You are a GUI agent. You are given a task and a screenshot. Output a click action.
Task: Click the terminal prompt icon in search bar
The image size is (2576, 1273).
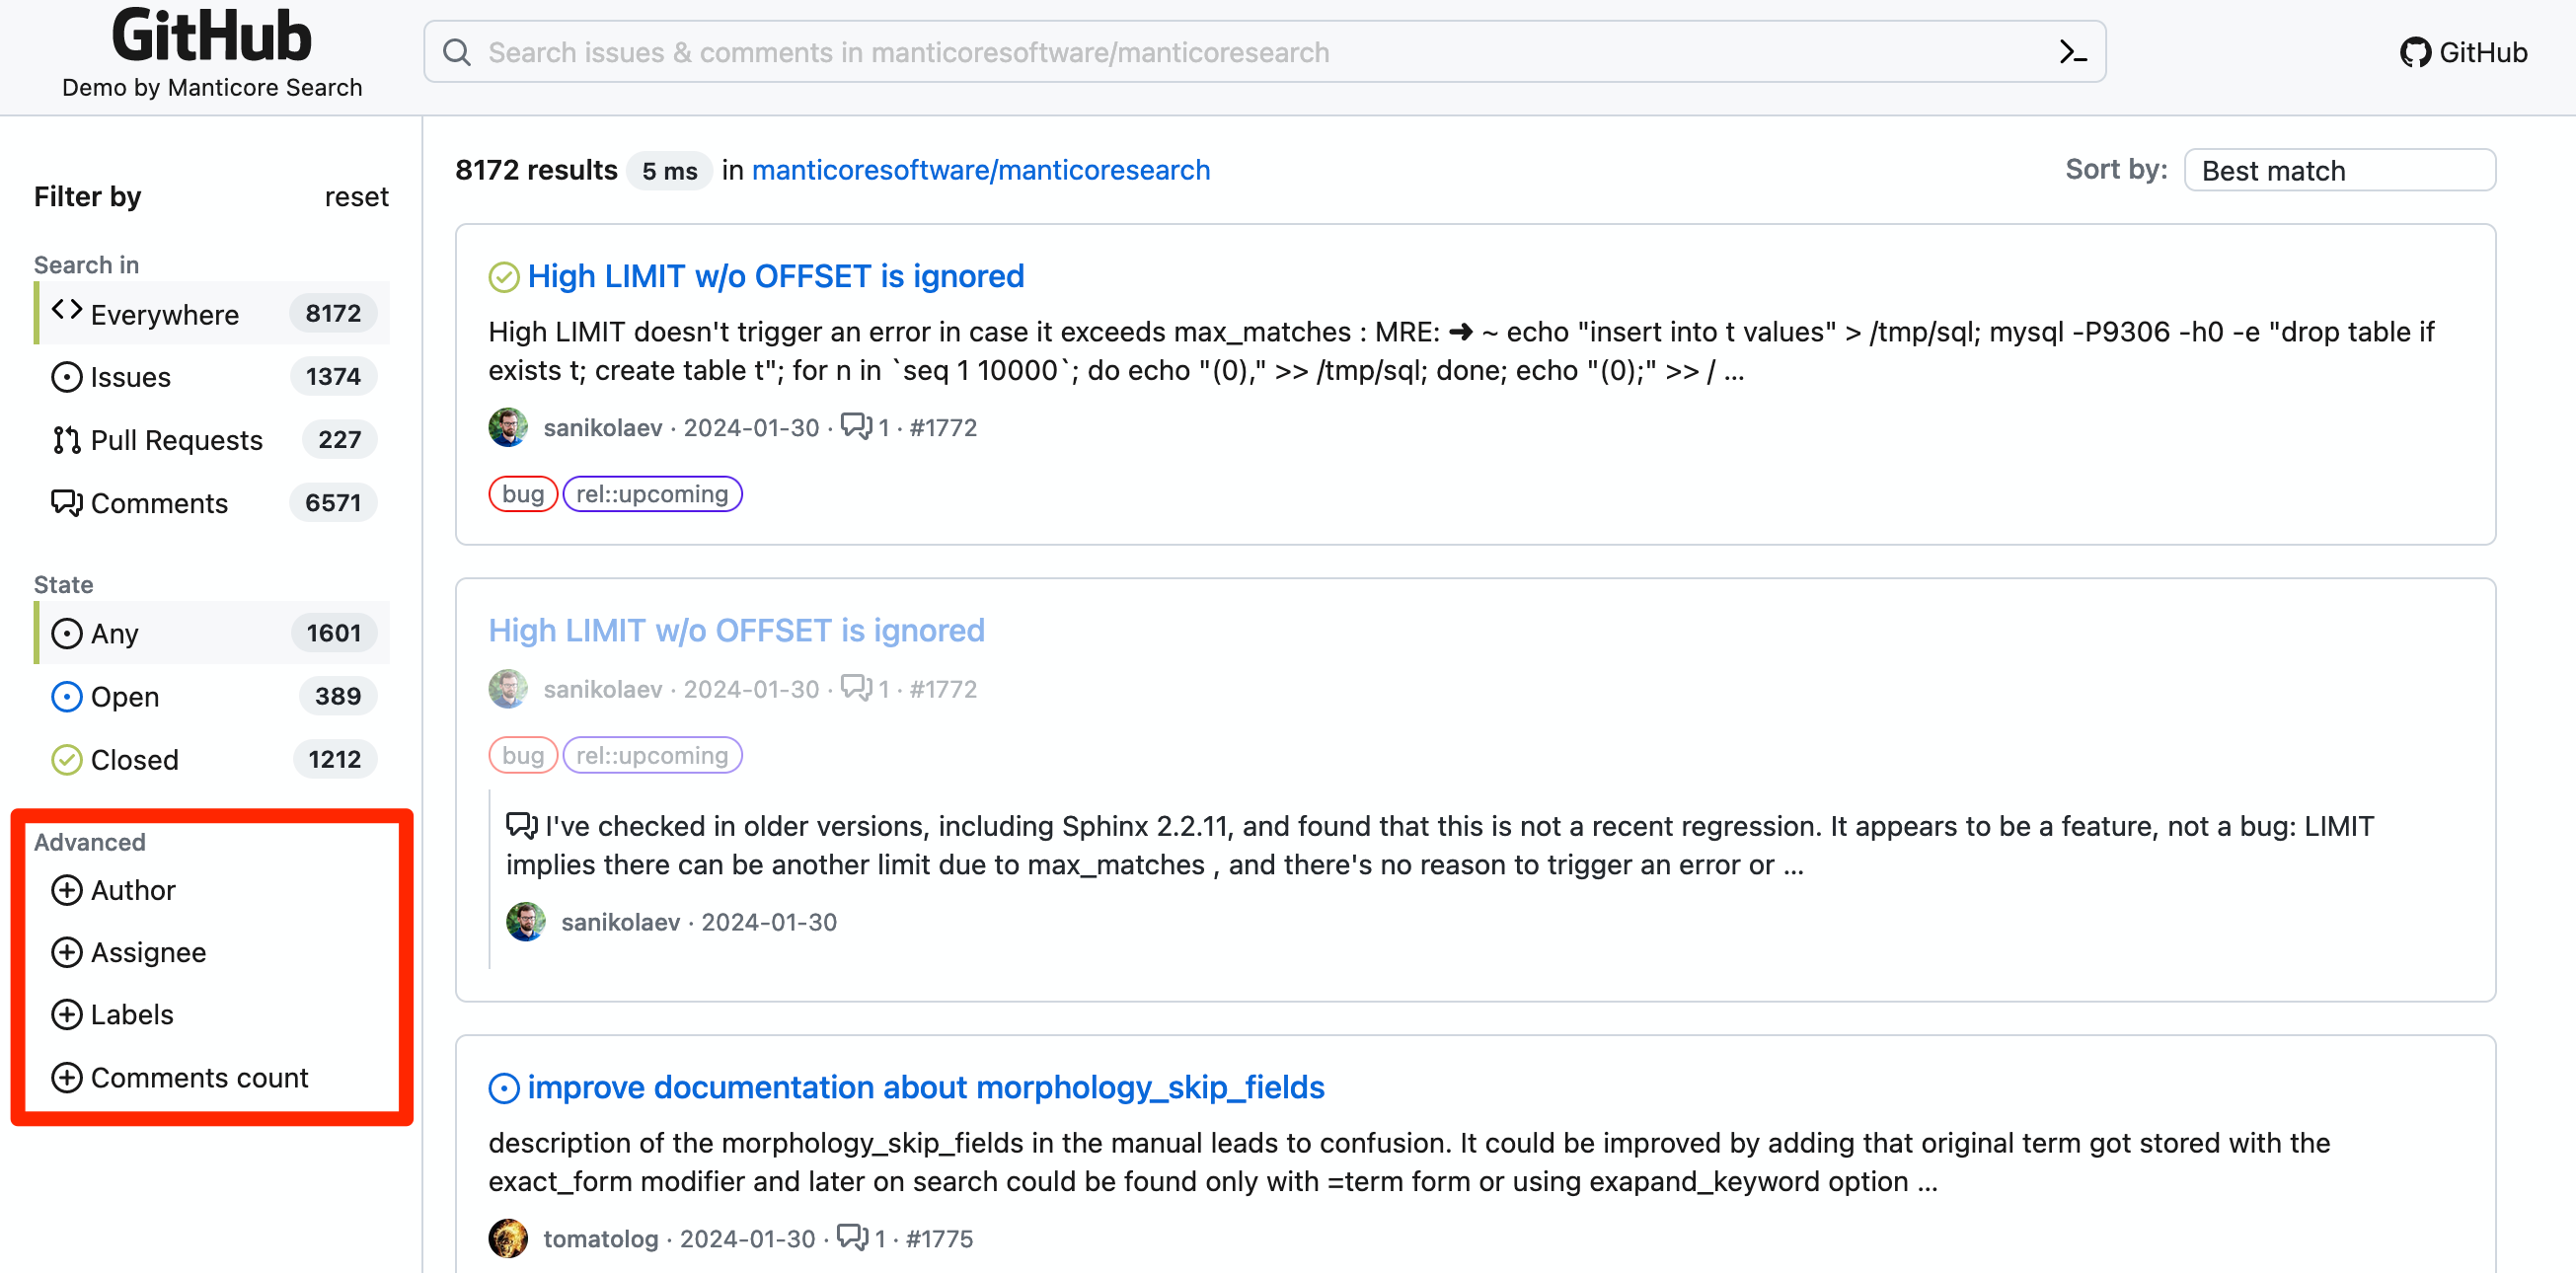tap(2073, 52)
